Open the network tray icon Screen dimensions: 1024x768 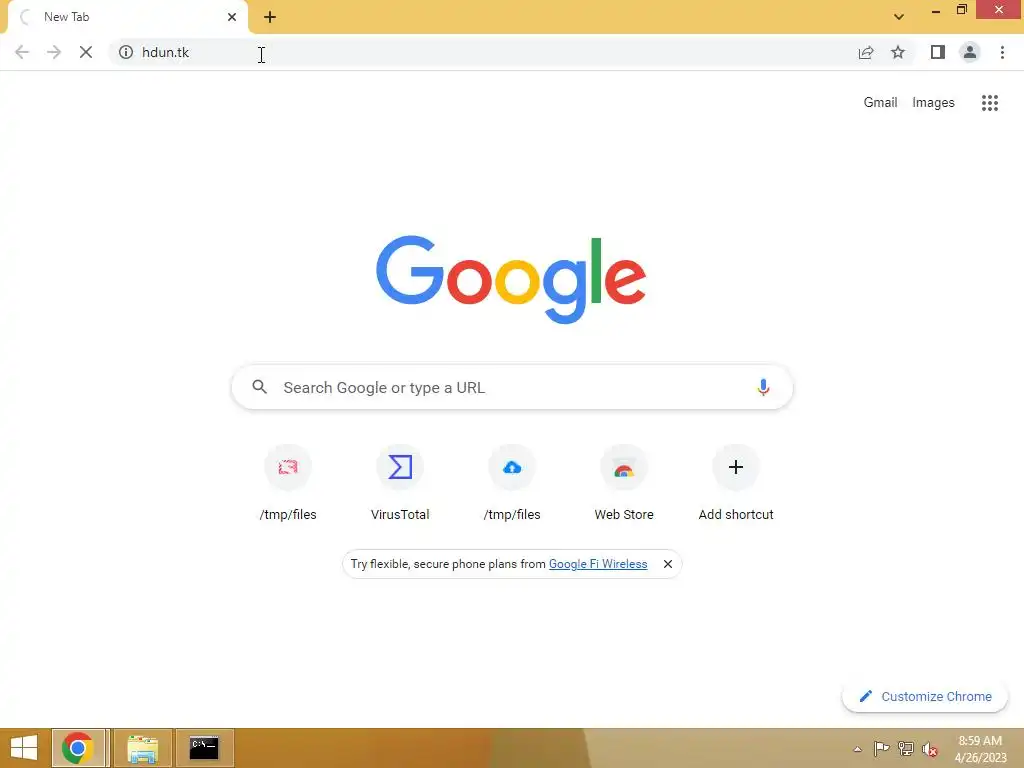pos(905,749)
